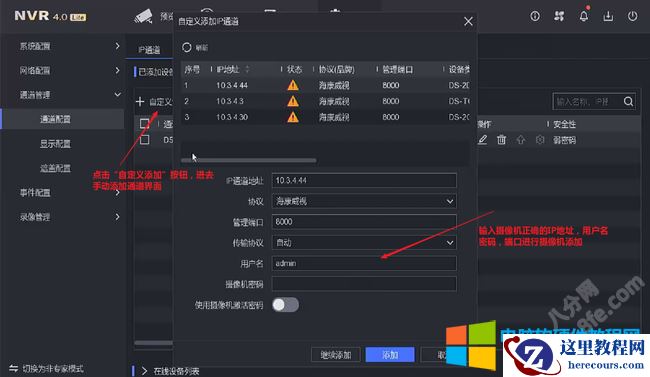Check the select-all checkbox in channel list header
650x377 pixels.
coord(144,124)
